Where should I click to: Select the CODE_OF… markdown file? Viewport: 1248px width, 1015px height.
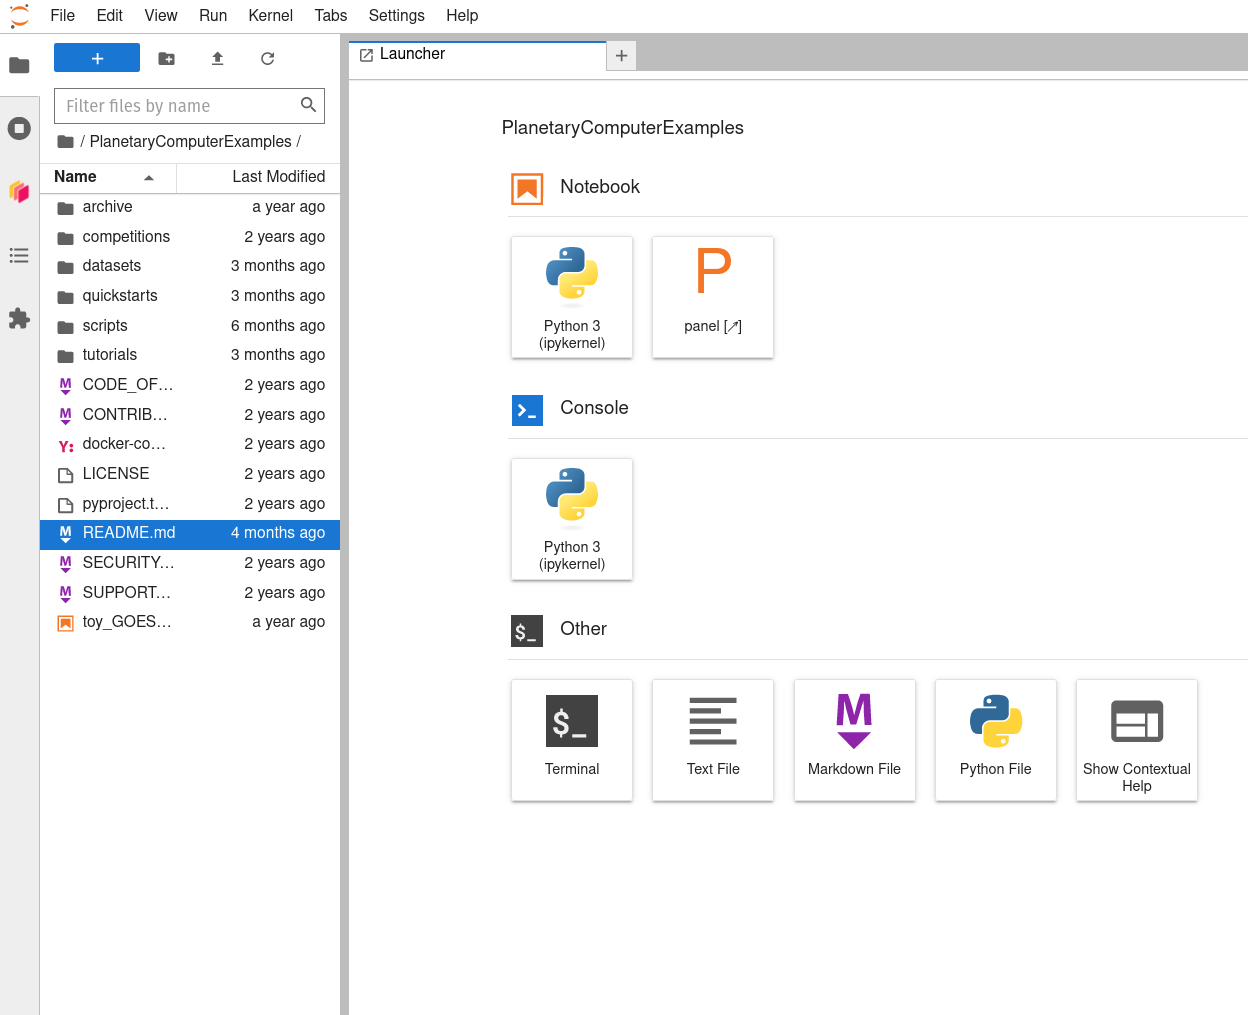tap(190, 385)
